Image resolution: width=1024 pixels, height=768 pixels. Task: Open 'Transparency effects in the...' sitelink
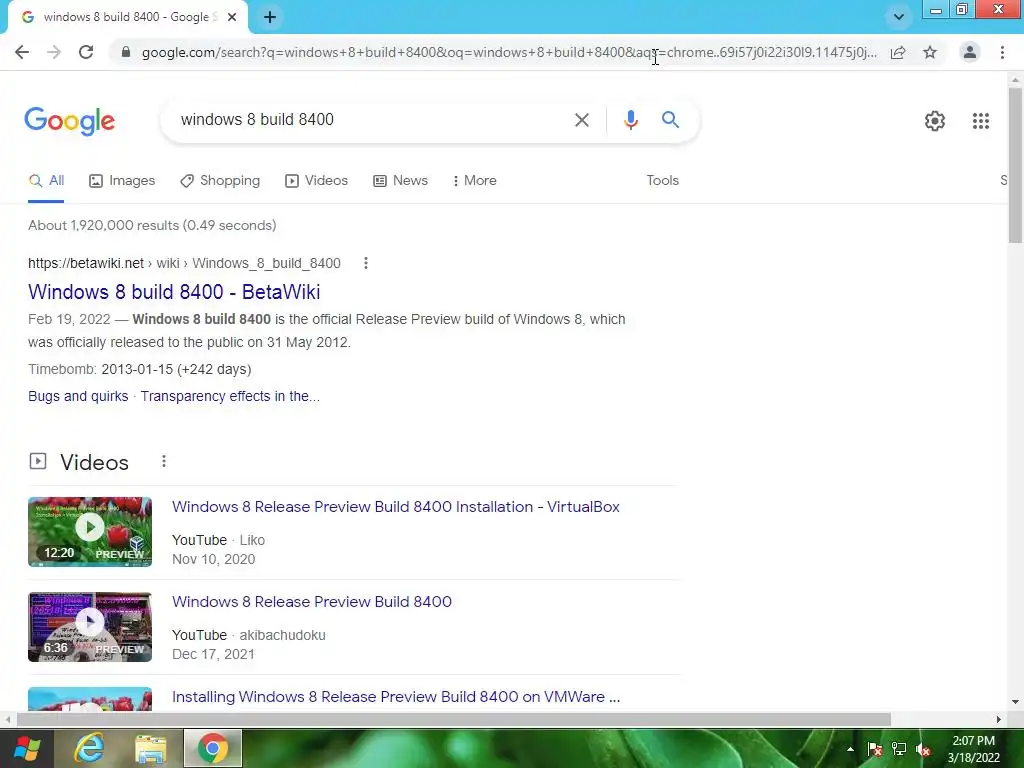(x=231, y=396)
